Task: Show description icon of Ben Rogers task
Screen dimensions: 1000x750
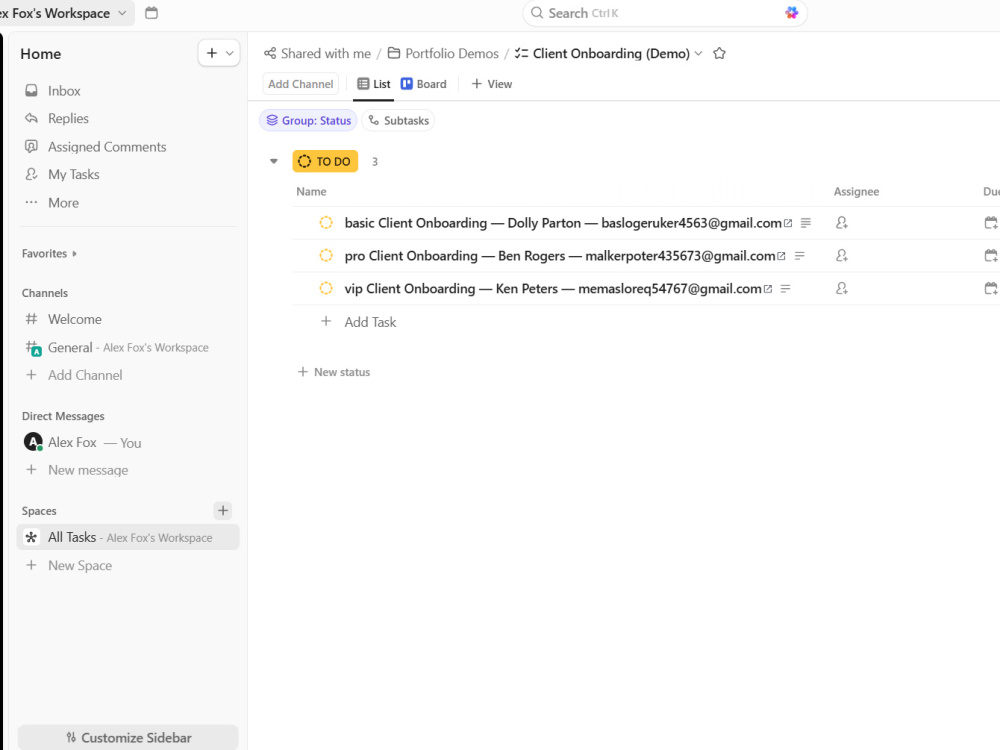Action: (x=800, y=256)
